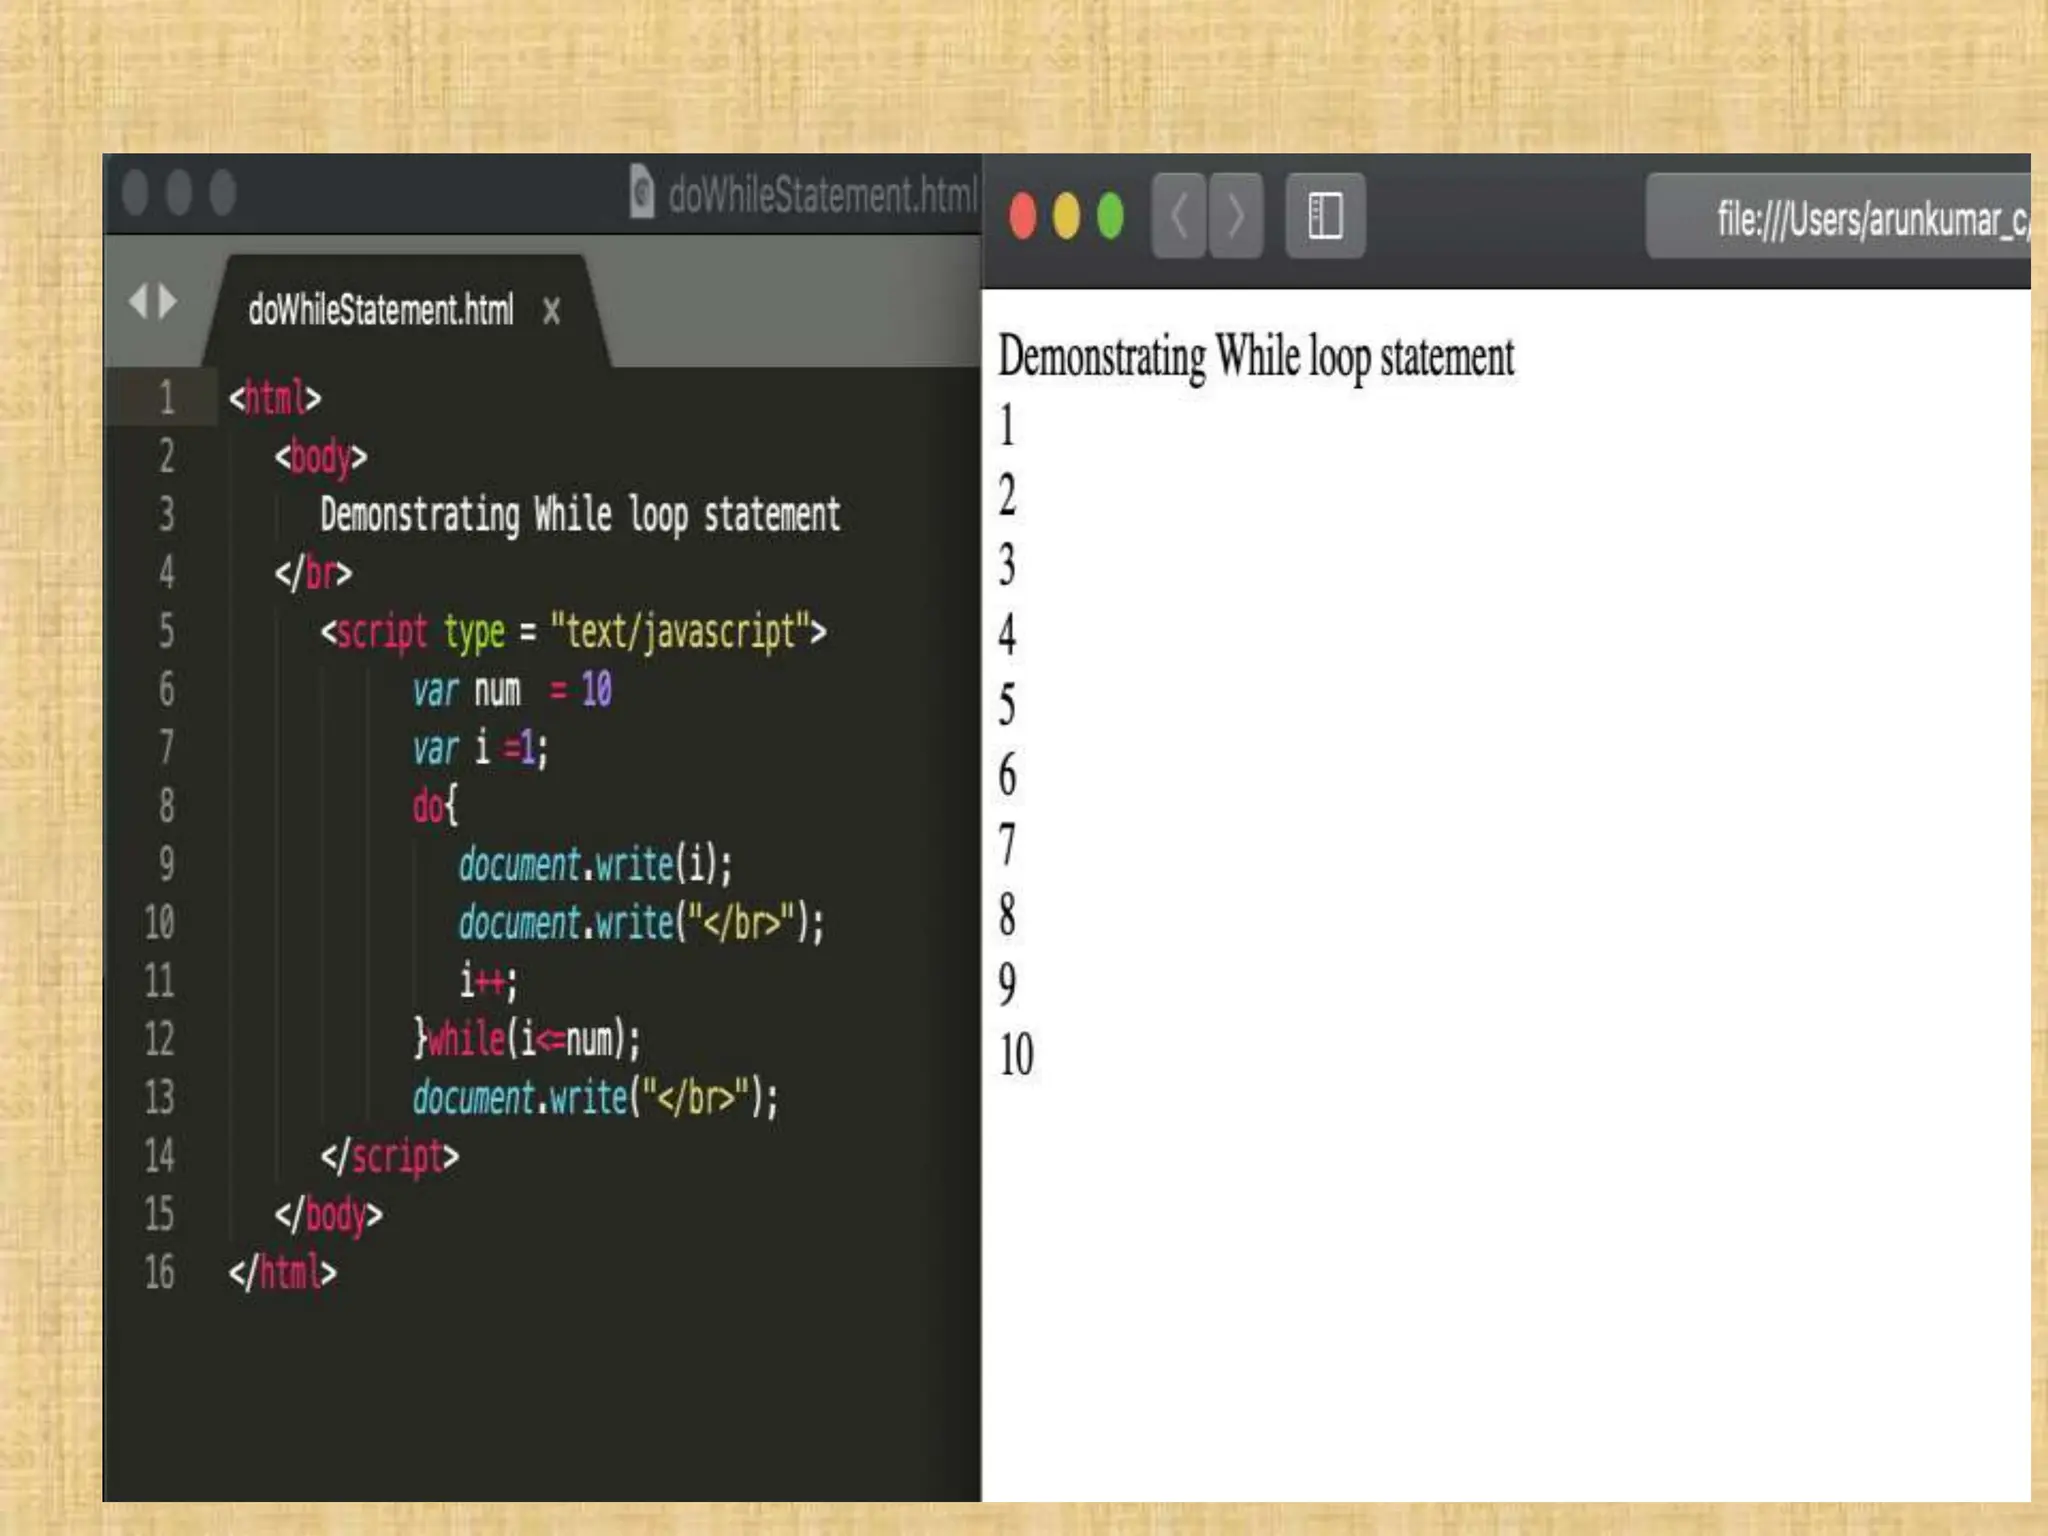Click the browser back arrow button
Screen dimensions: 2048x1536
click(x=1179, y=216)
